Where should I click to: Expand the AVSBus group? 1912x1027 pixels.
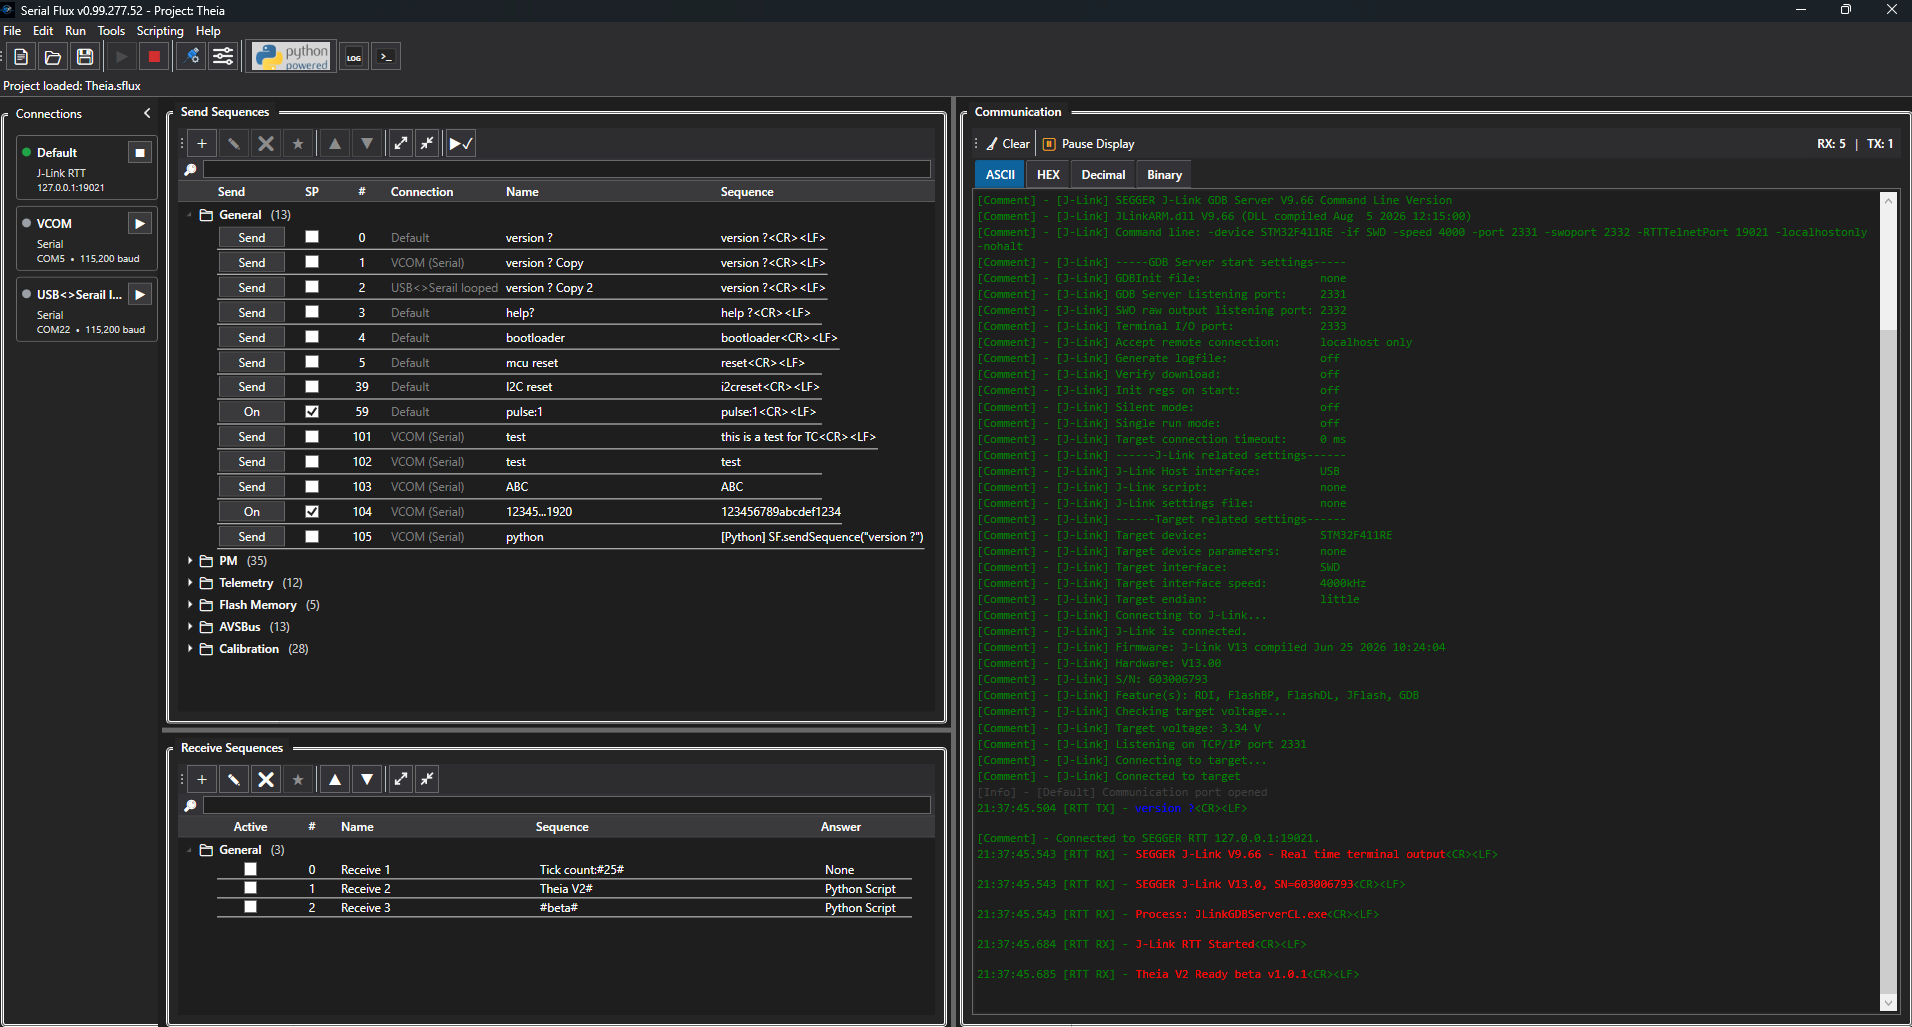click(190, 627)
